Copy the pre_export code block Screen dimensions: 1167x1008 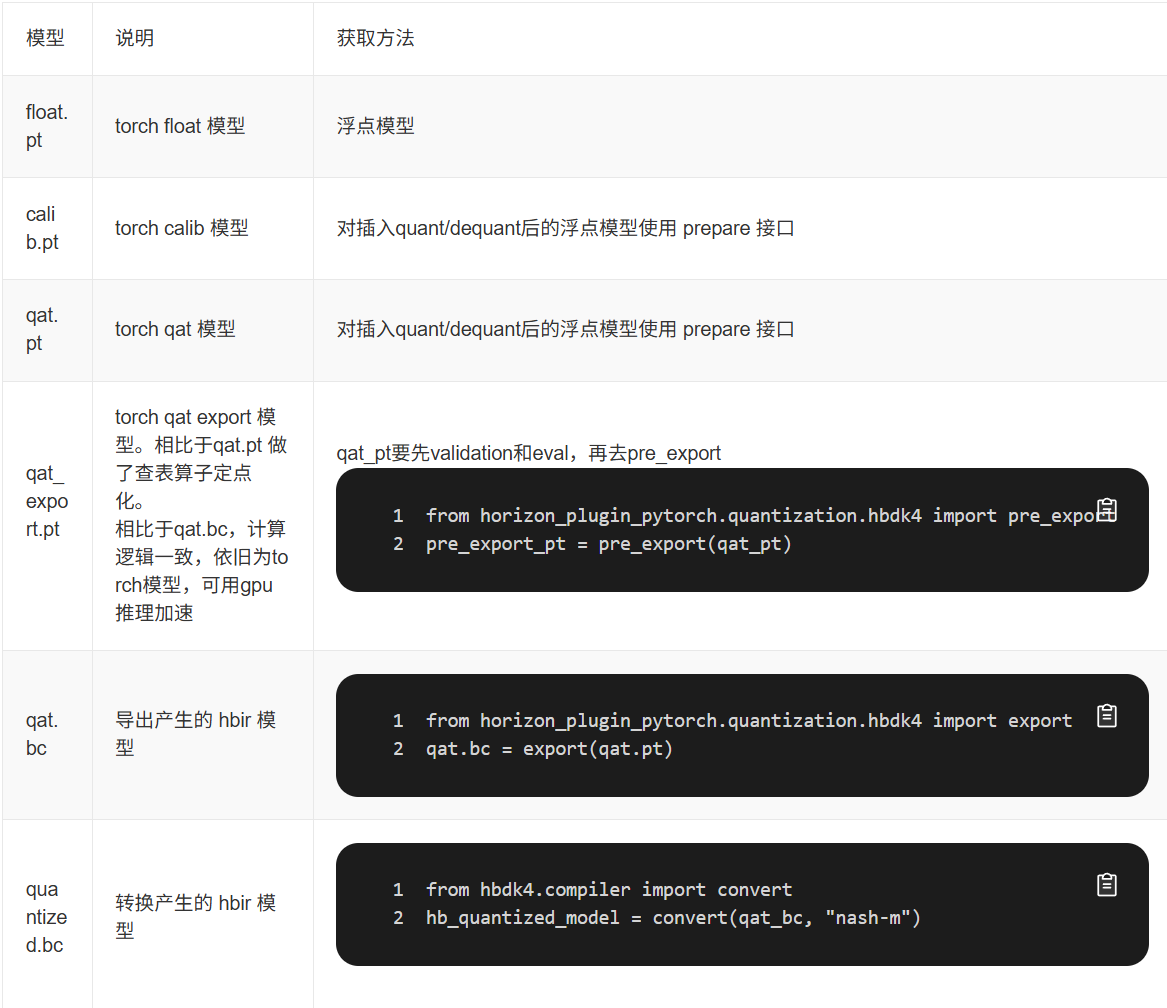[x=1107, y=510]
